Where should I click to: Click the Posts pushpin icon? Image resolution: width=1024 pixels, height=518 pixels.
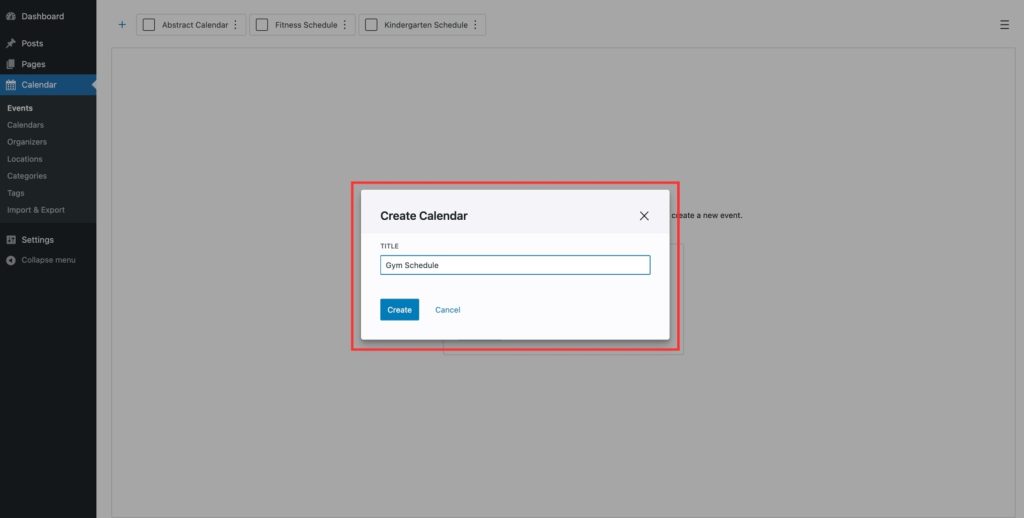click(x=10, y=43)
